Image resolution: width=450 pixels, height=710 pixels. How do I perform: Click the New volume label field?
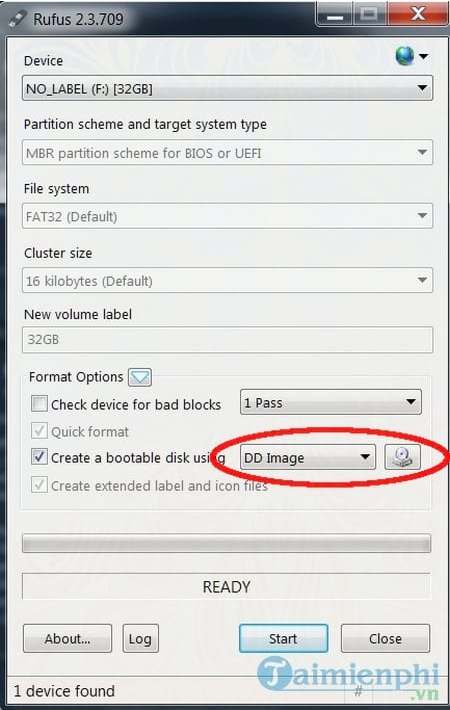(227, 340)
